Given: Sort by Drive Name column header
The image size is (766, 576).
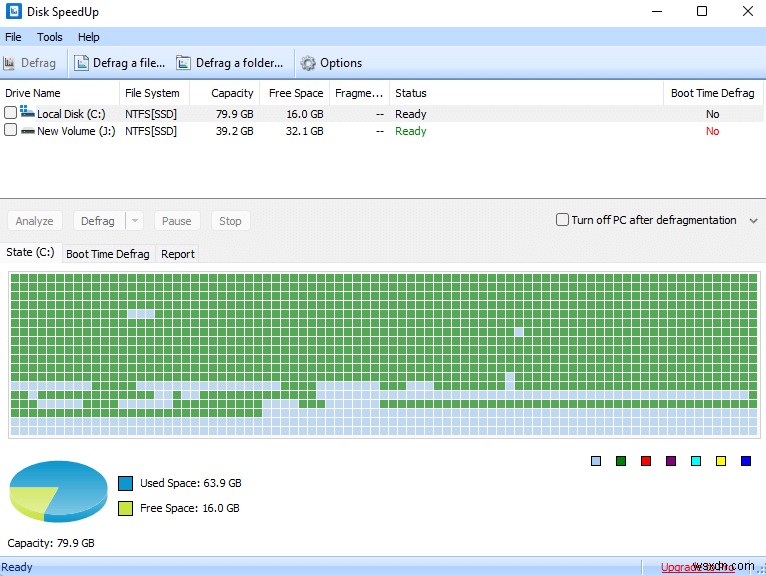Looking at the screenshot, I should tap(60, 93).
